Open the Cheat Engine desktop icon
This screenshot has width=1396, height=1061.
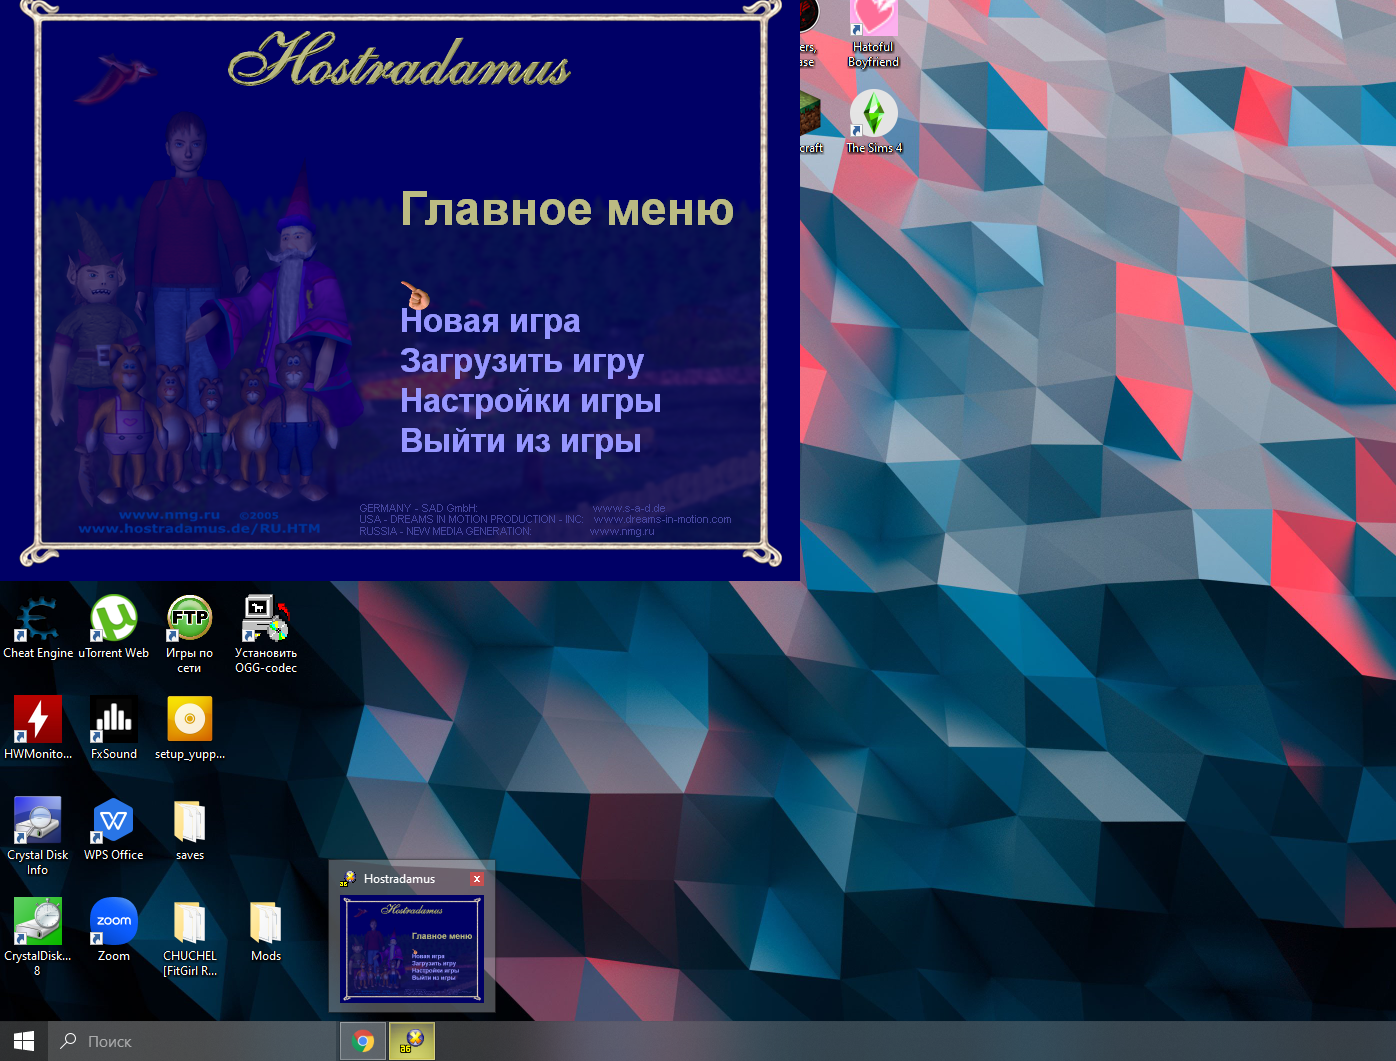tap(38, 628)
